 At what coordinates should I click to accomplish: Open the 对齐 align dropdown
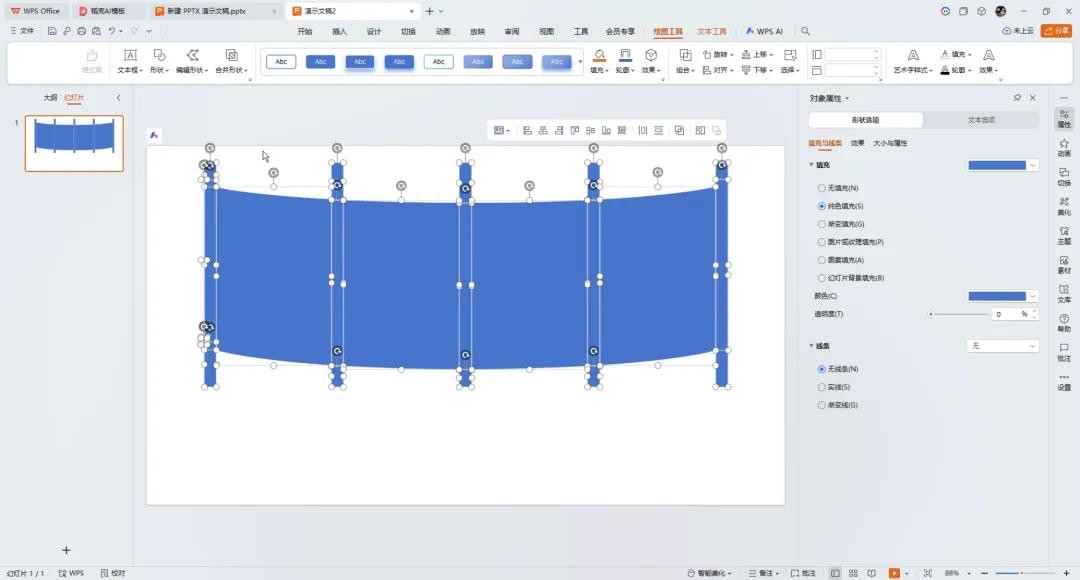click(716, 70)
